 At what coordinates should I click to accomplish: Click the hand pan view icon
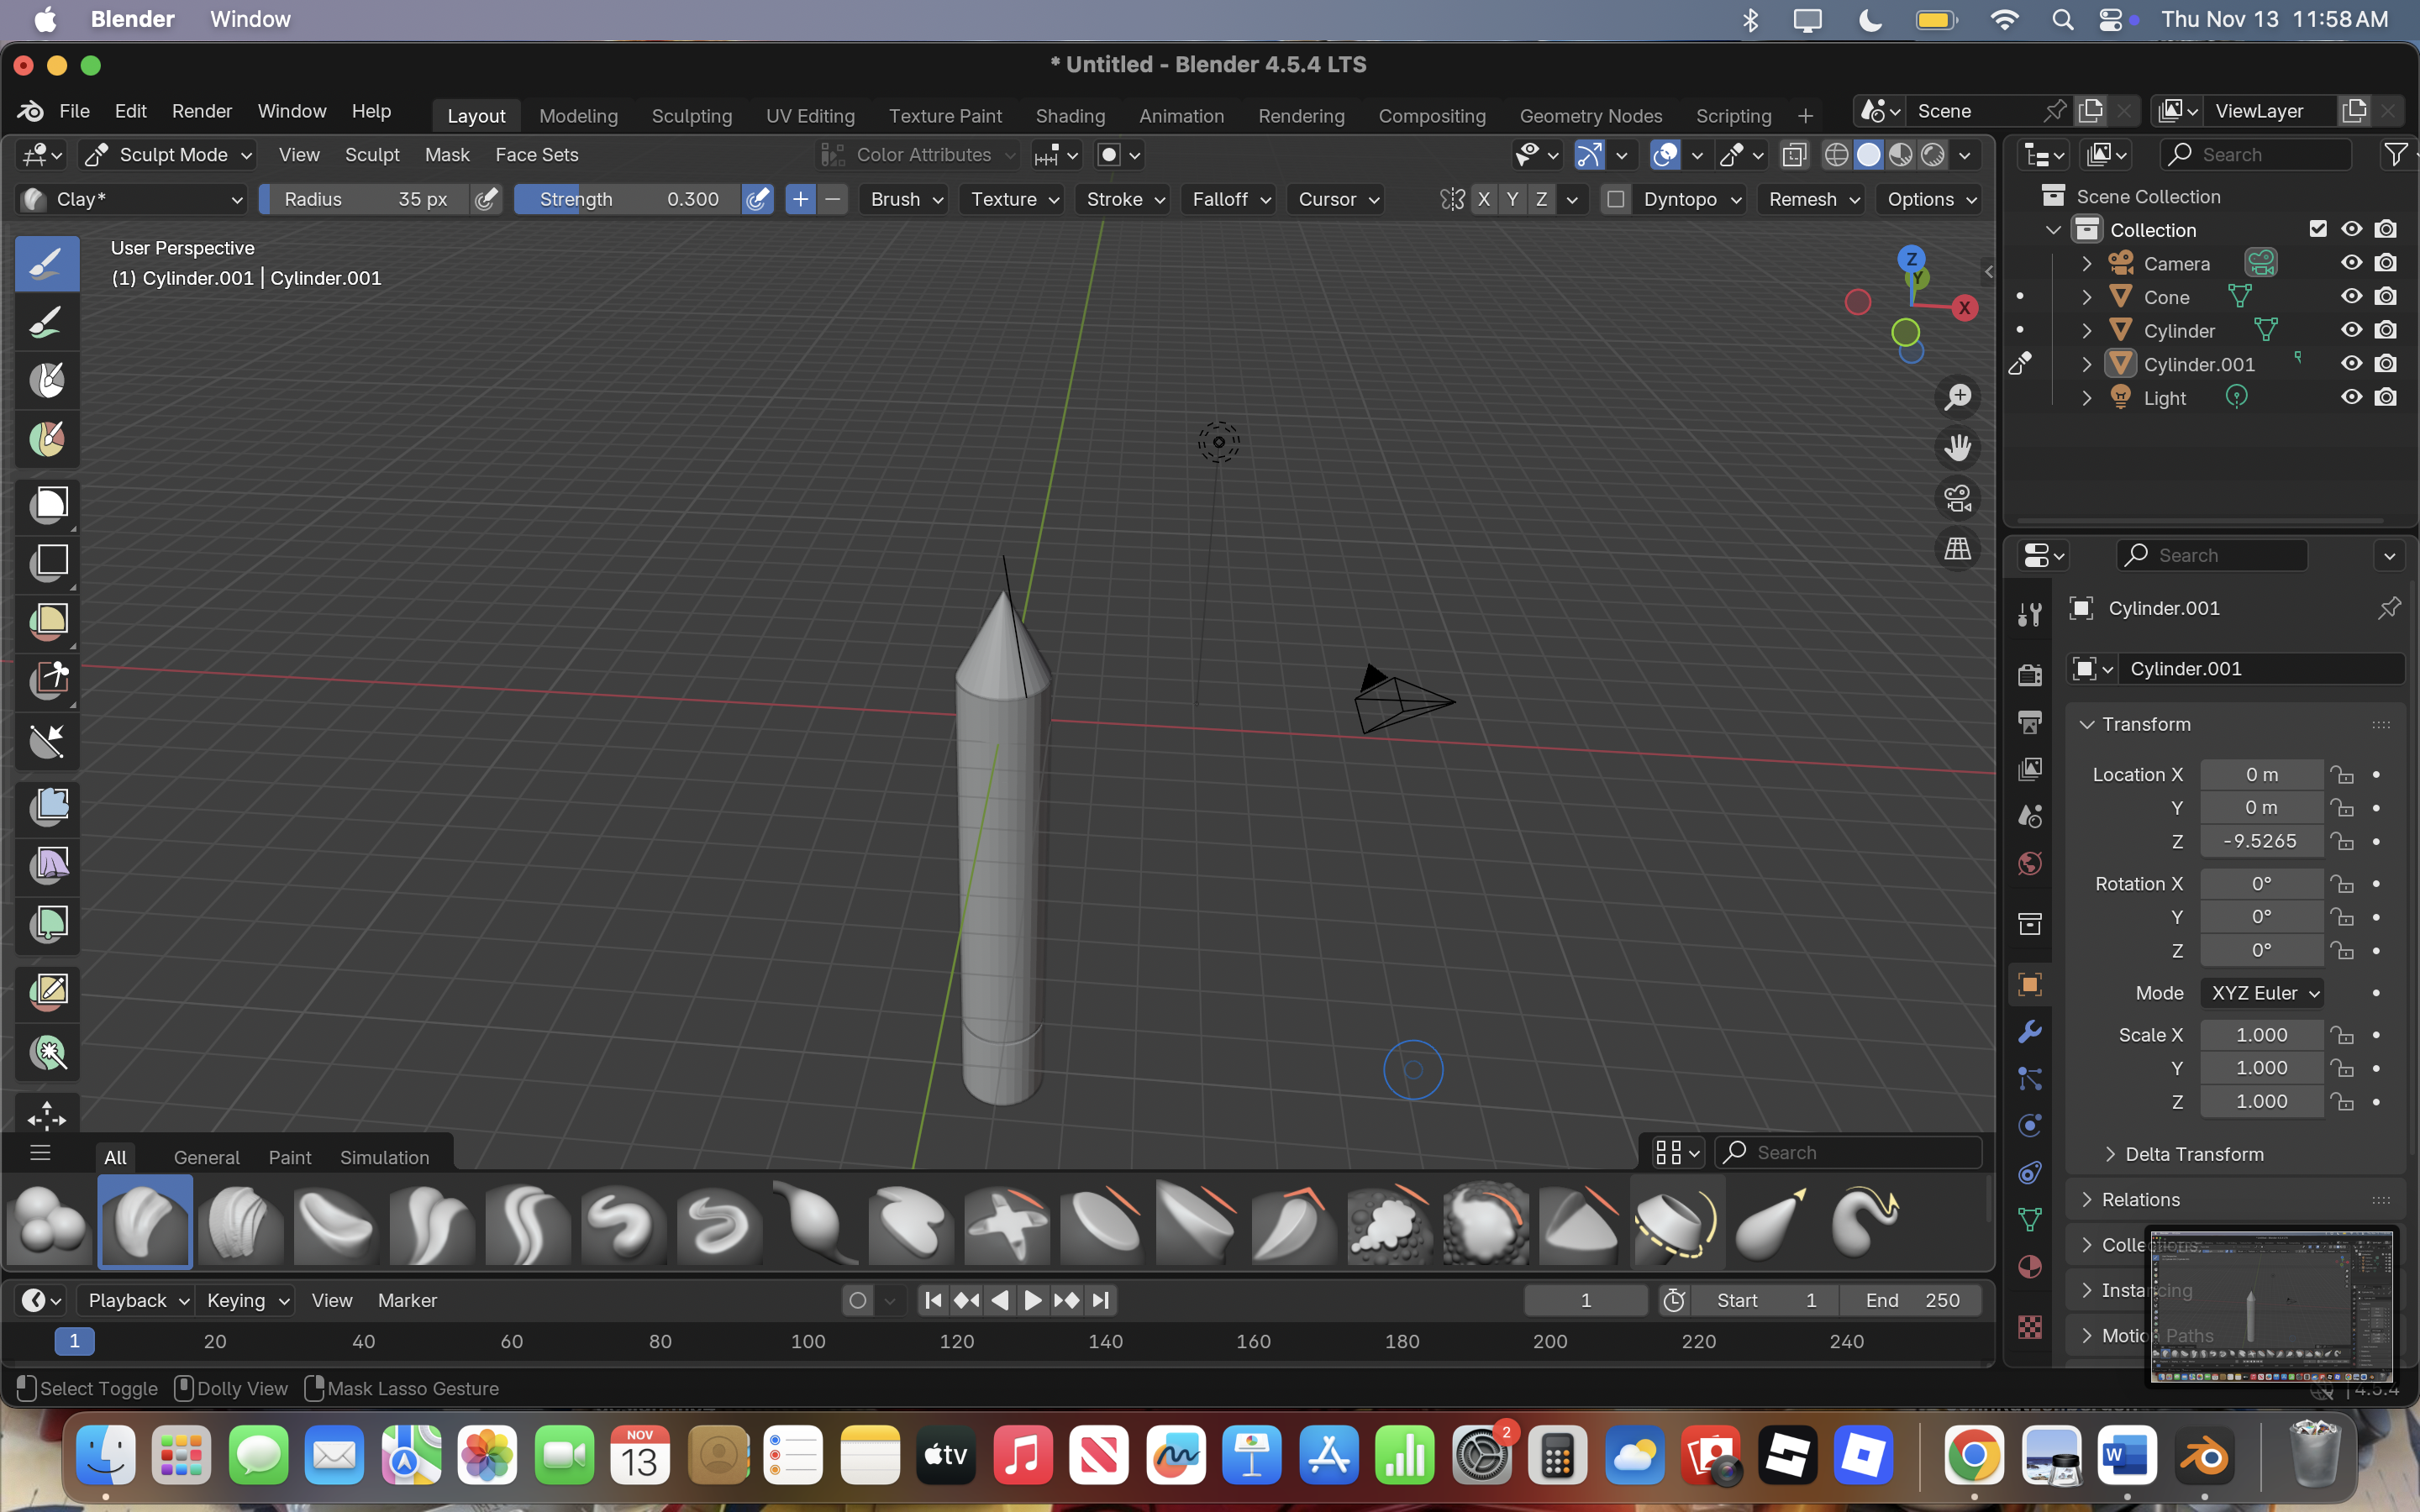pos(1957,447)
